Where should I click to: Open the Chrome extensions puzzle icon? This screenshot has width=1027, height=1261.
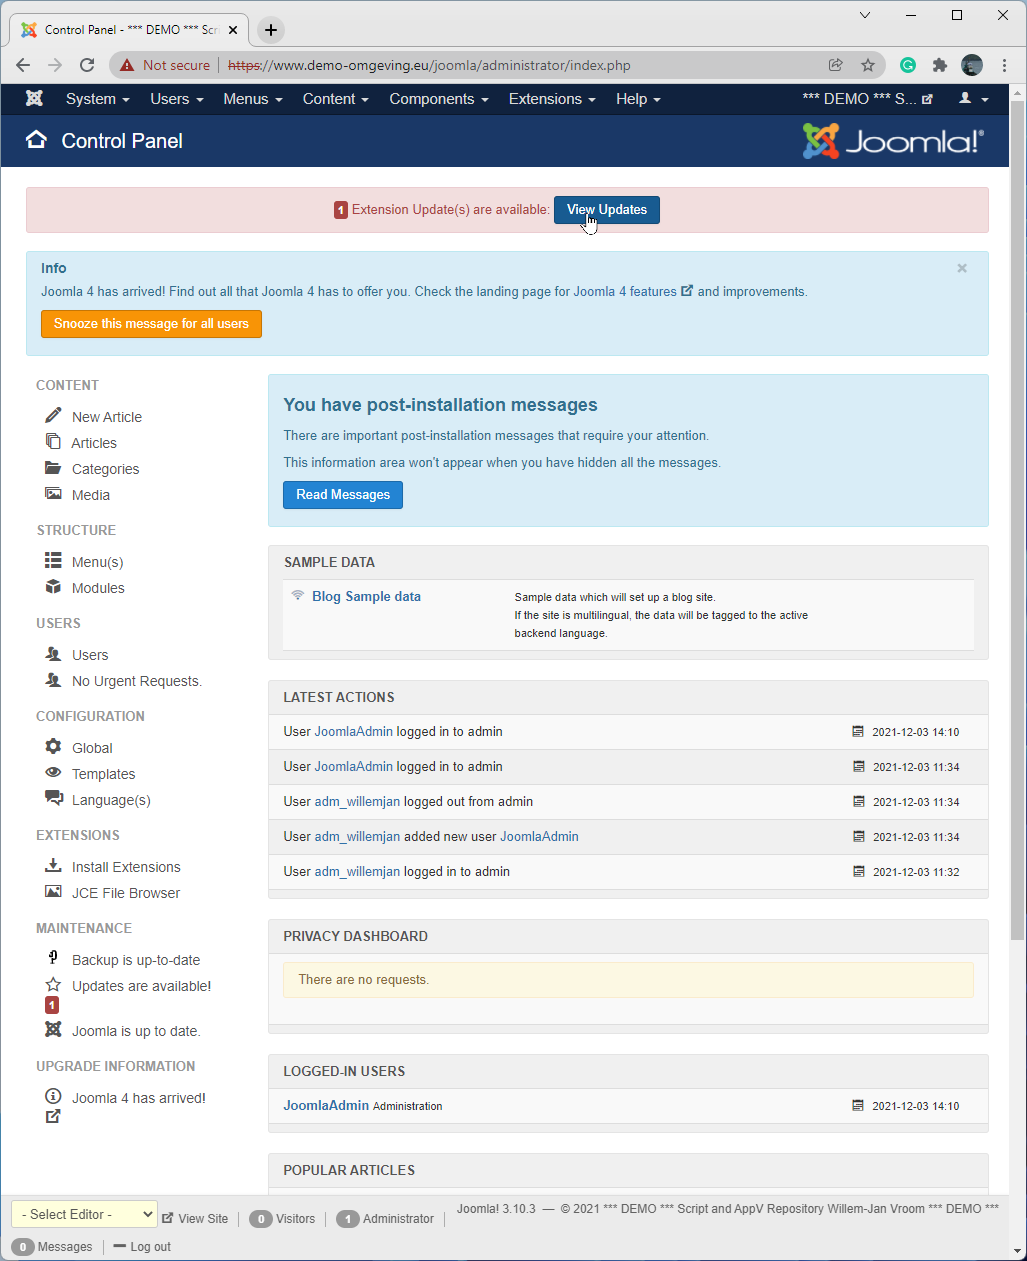click(939, 65)
